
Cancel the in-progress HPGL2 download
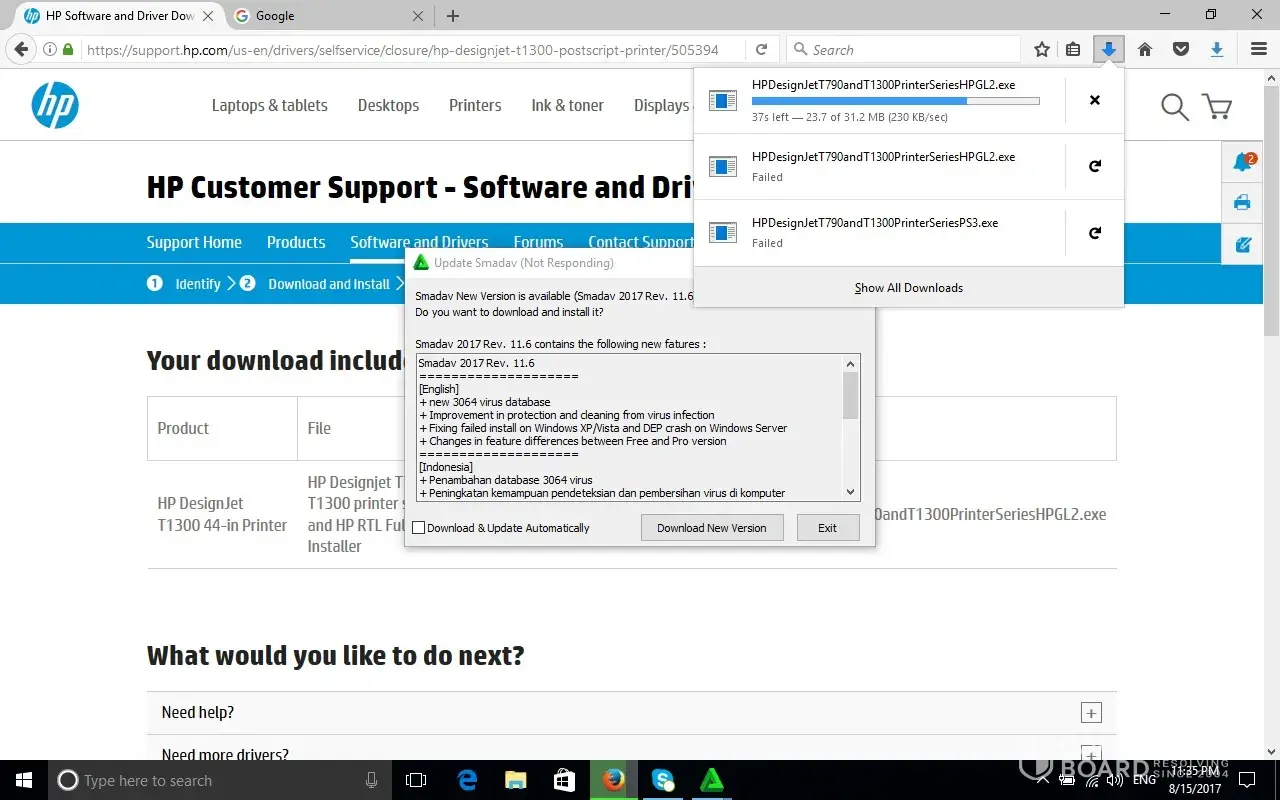1094,100
